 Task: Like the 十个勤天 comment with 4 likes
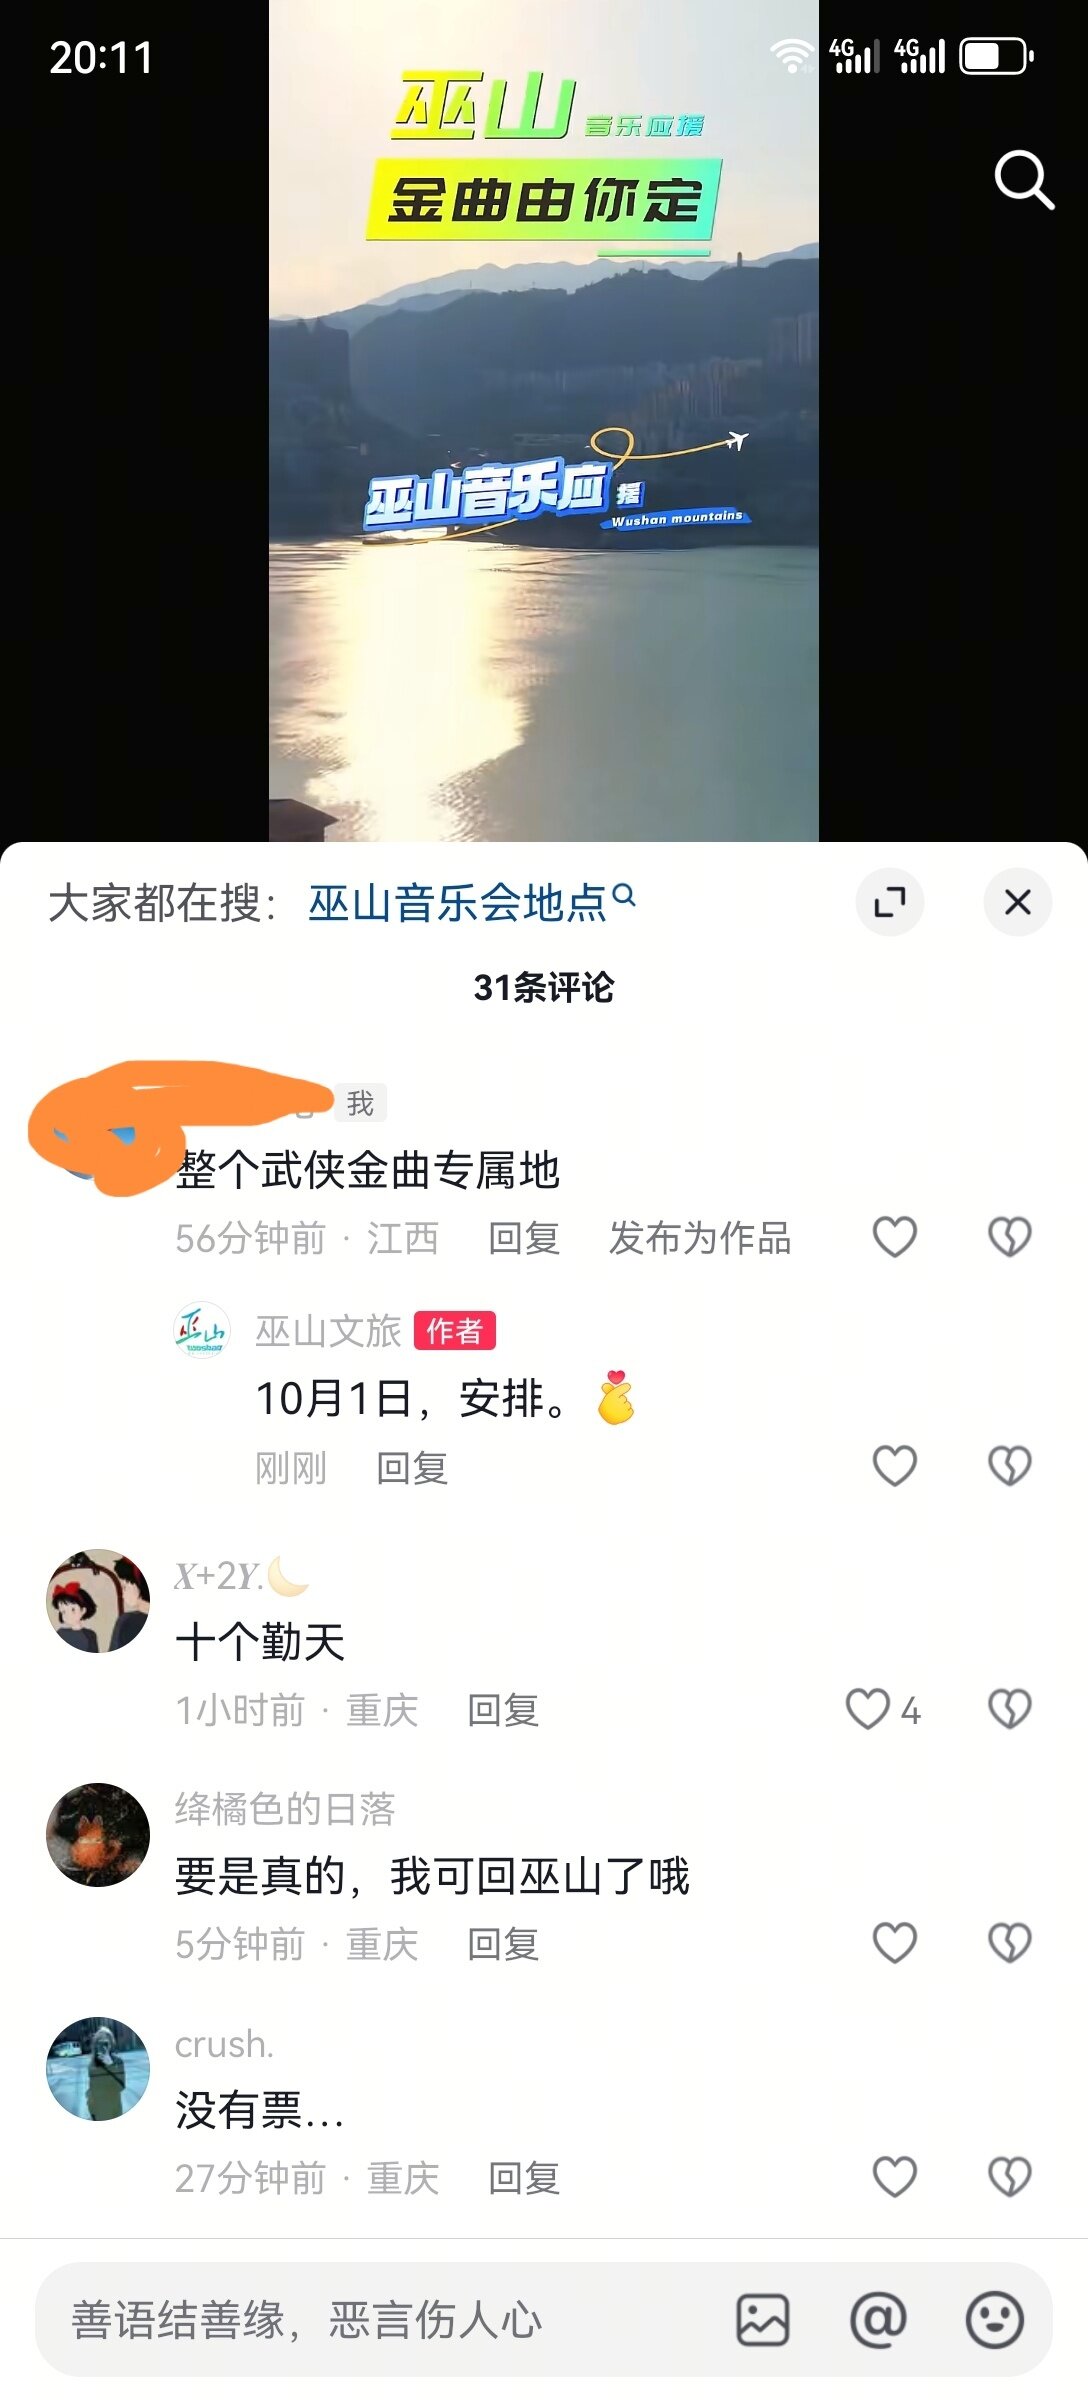click(x=883, y=1709)
